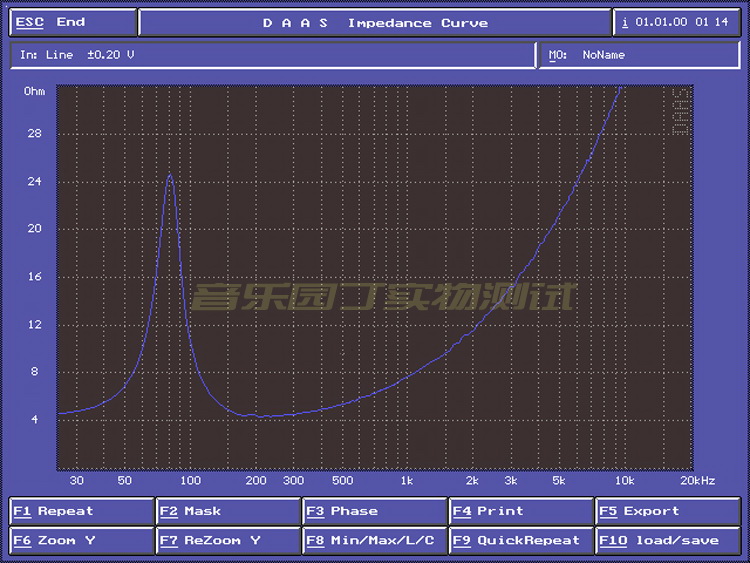Click the DAAS Impedance Curve title bar

coord(375,22)
